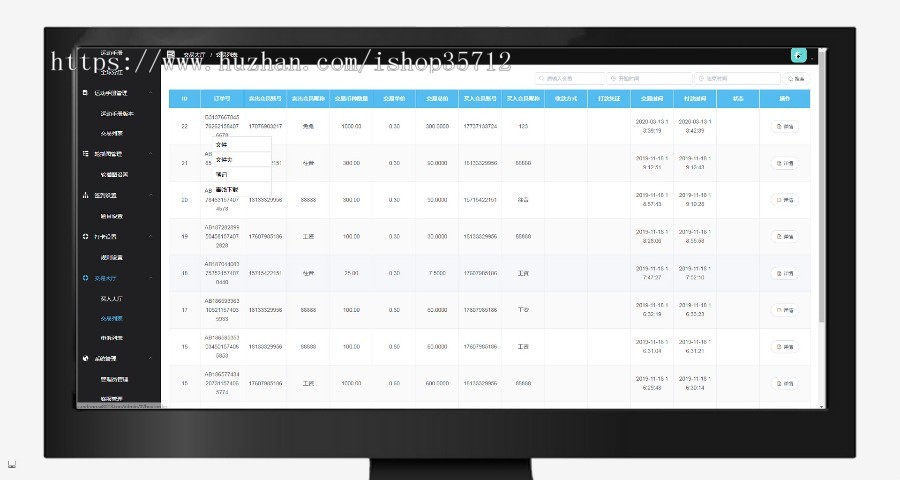Open 详情 for order ID 16

(x=785, y=347)
